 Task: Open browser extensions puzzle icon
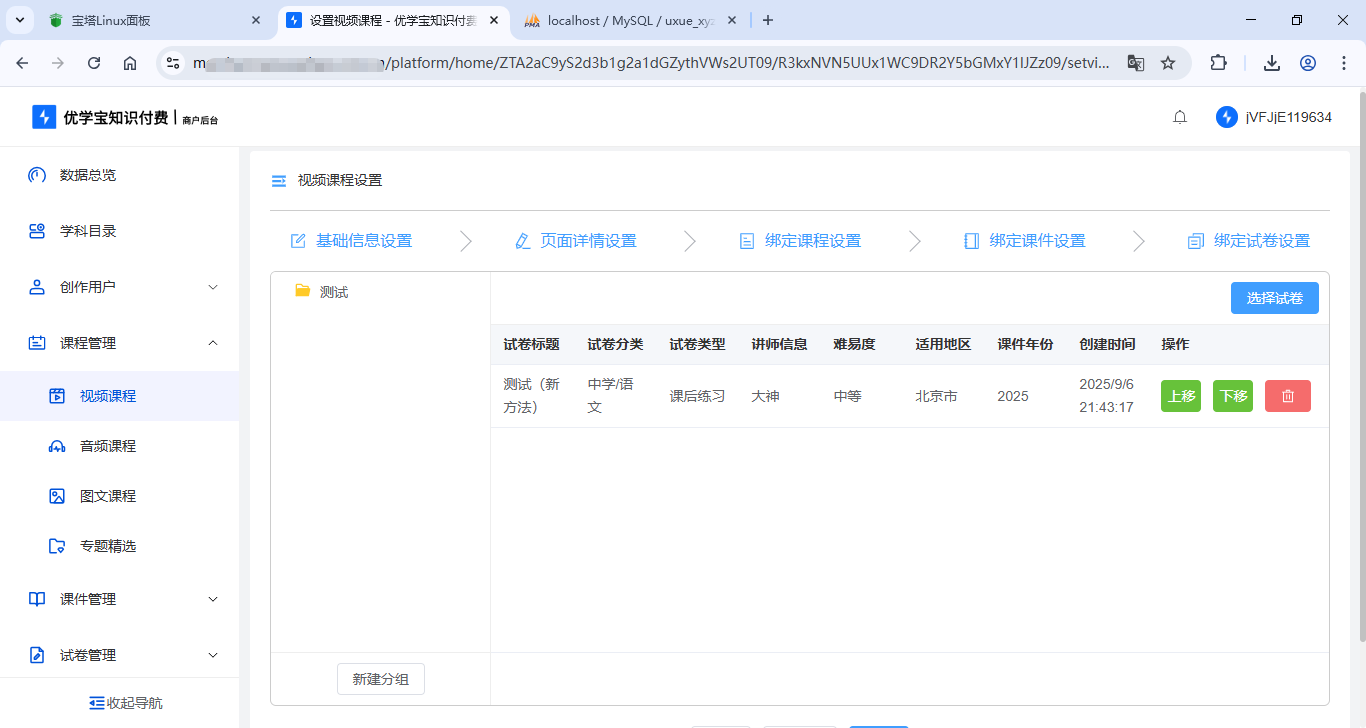(1218, 63)
